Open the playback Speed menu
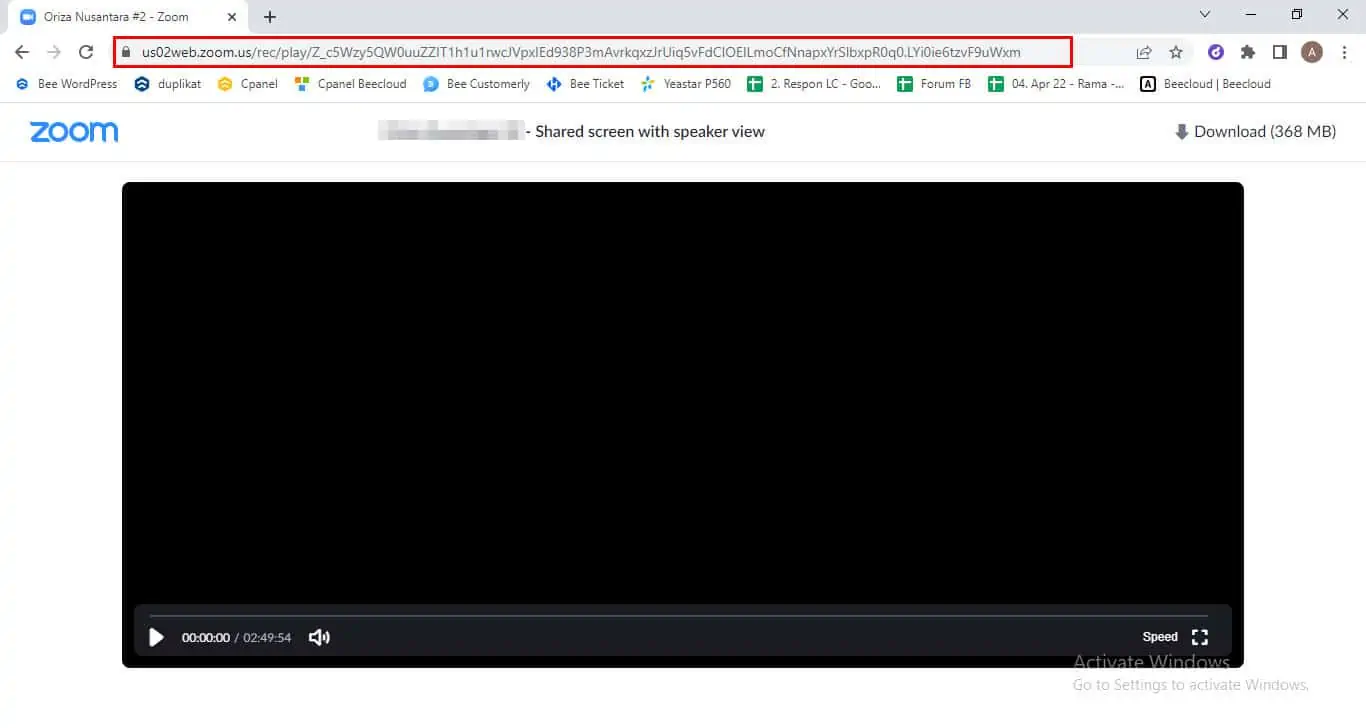1366x728 pixels. click(1160, 637)
